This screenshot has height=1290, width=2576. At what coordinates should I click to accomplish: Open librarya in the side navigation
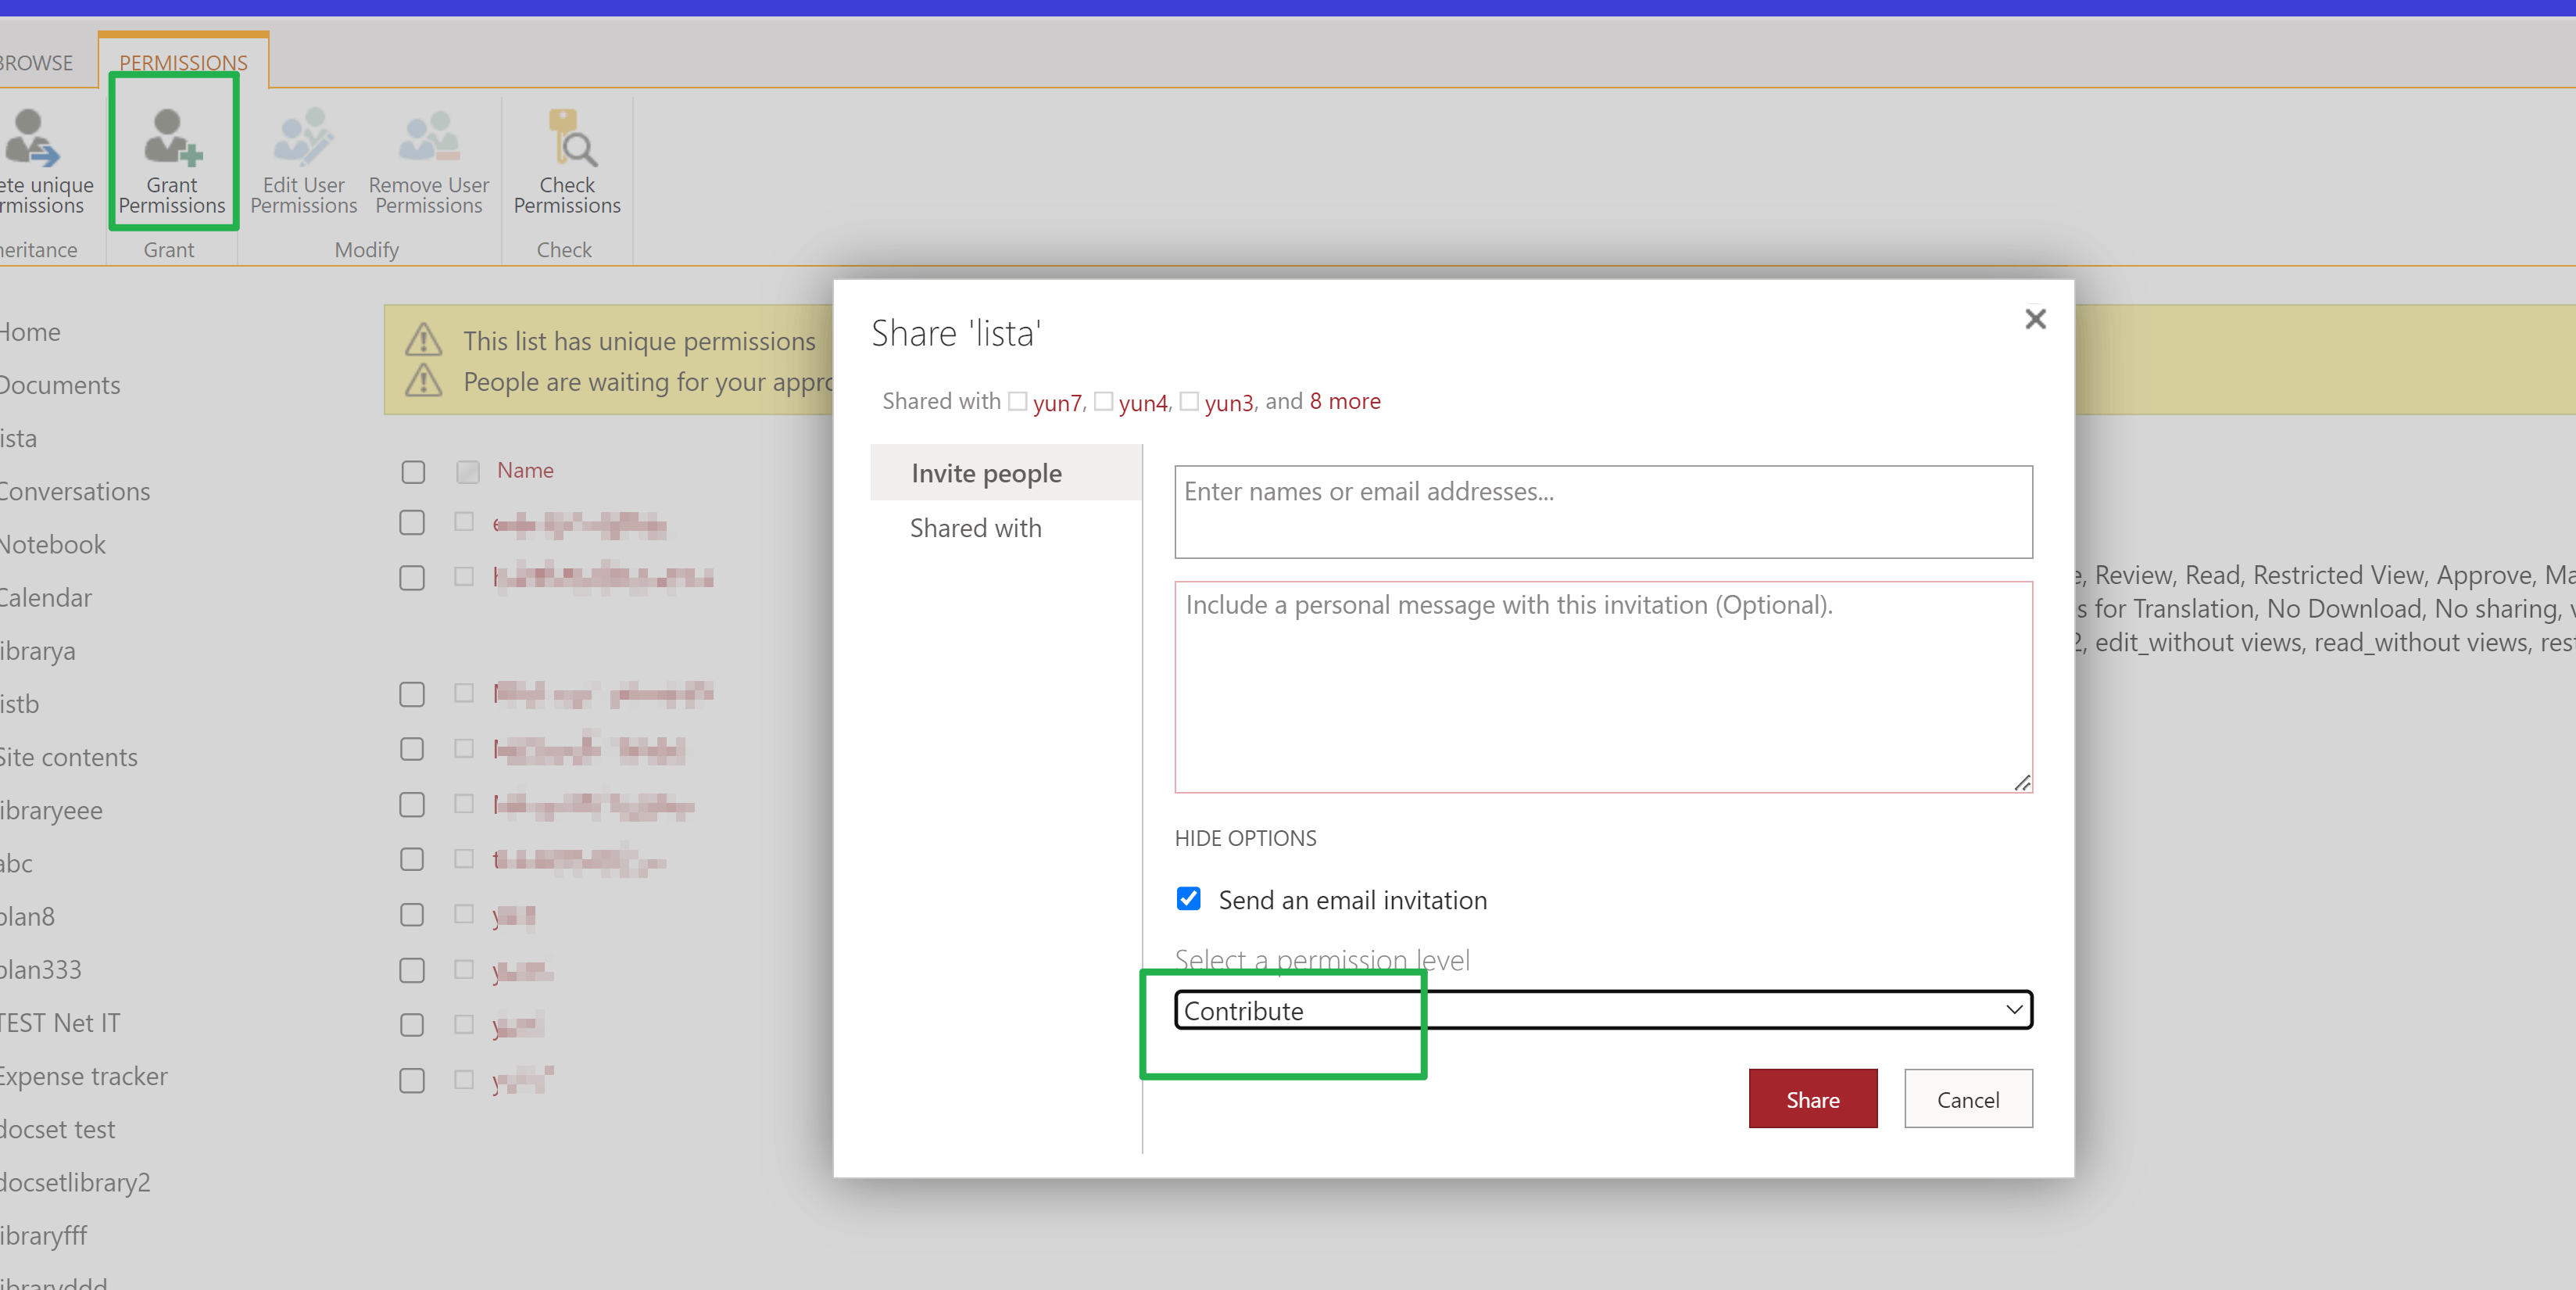pos(38,651)
